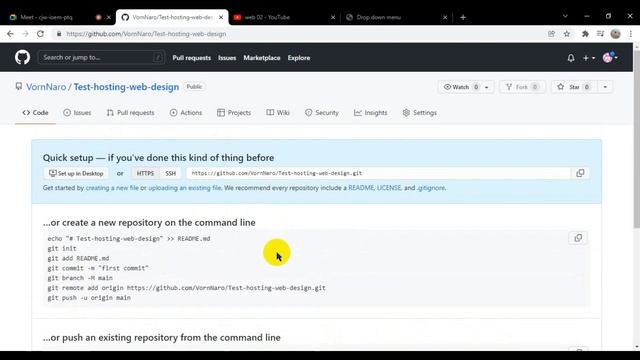Open the Security tab
The height and width of the screenshot is (360, 640).
tap(322, 113)
